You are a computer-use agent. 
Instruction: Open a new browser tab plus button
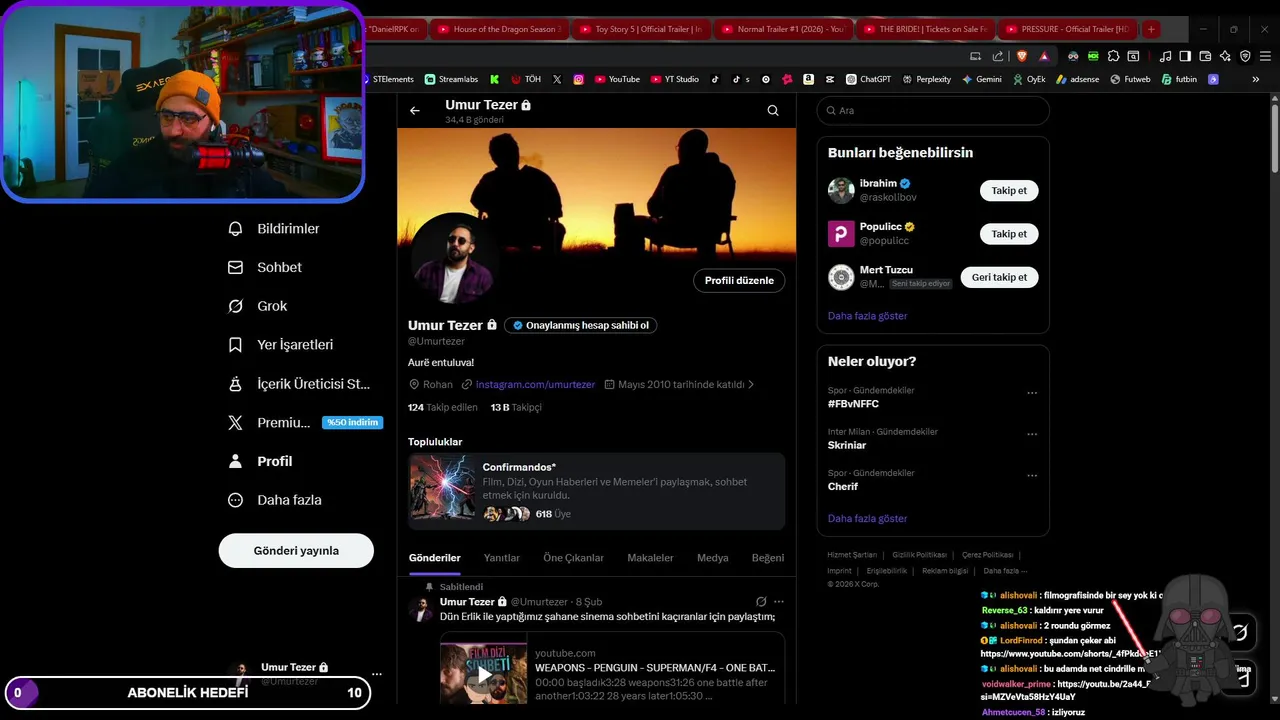coord(1151,29)
